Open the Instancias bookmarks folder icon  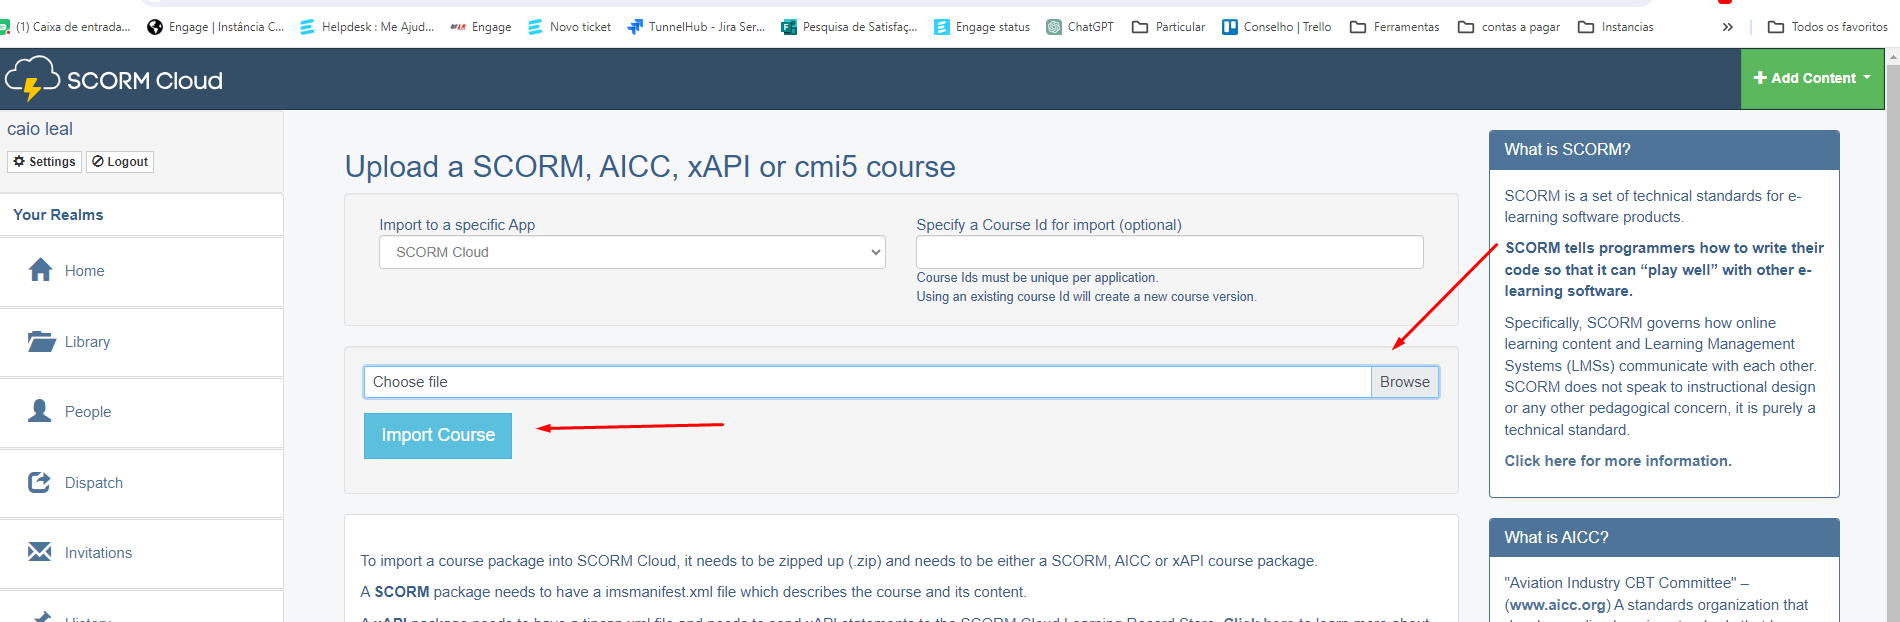coord(1586,27)
